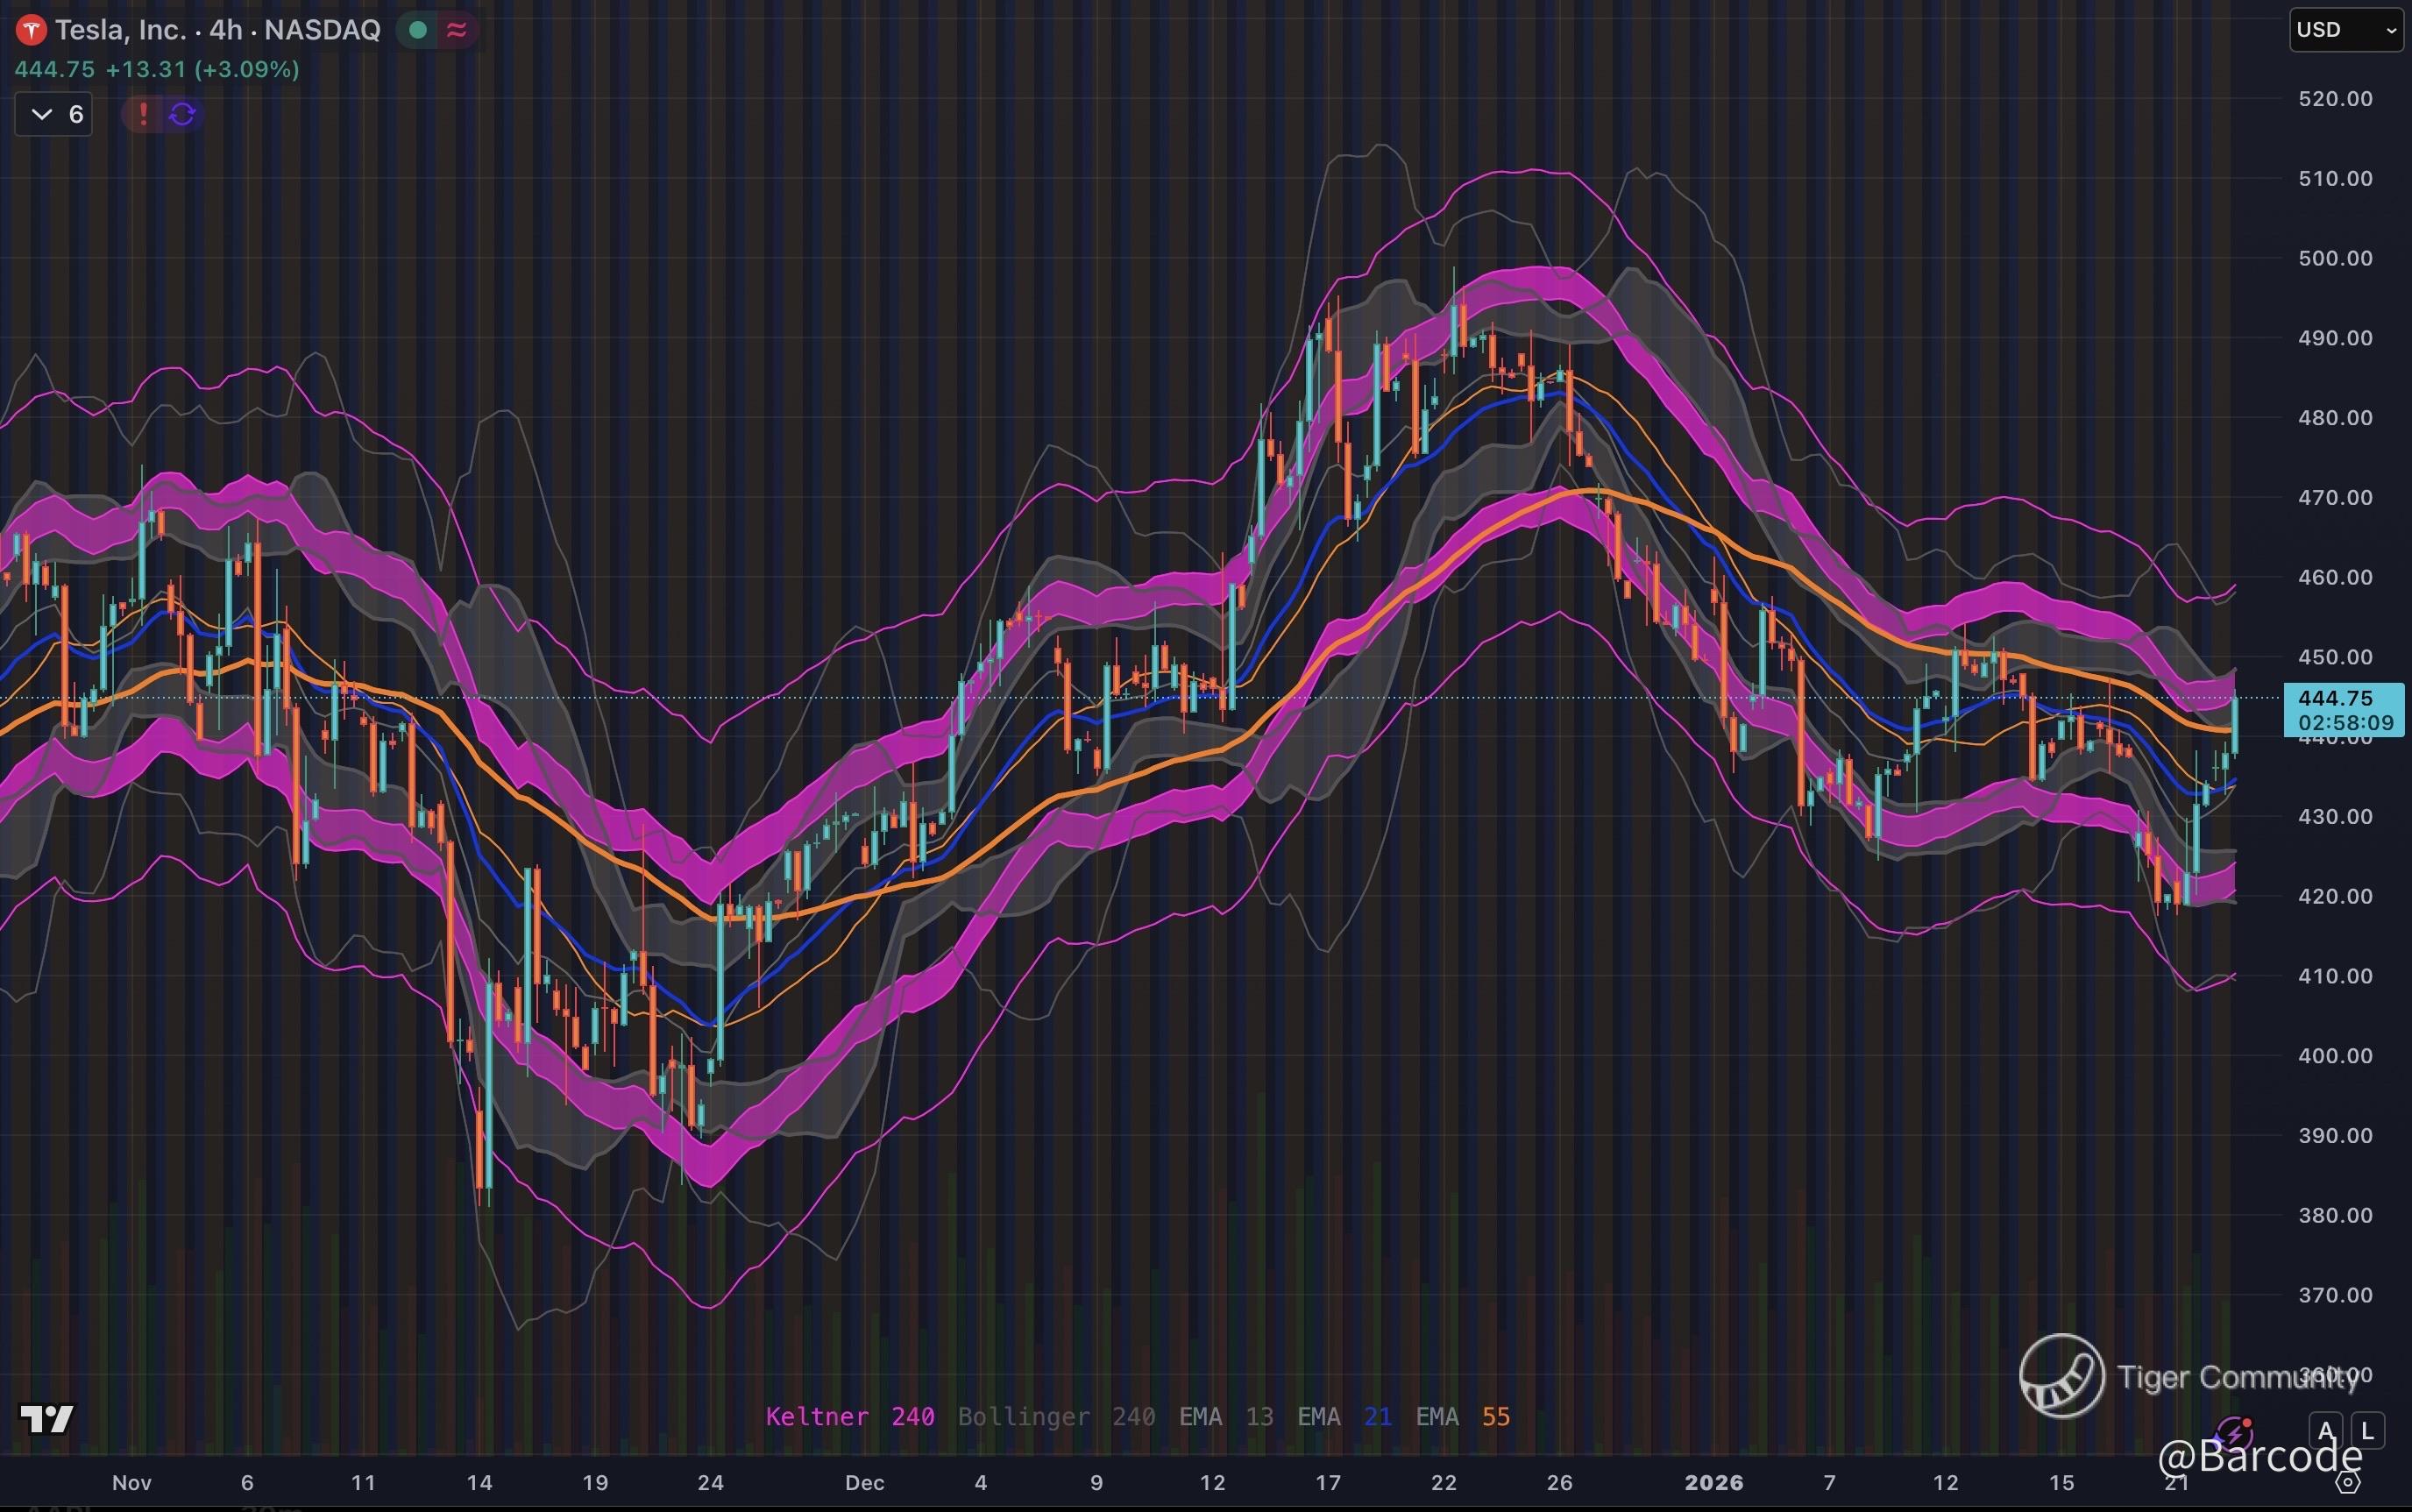The height and width of the screenshot is (1512, 2412).
Task: Click the purple refresh arrows icon
Action: pyautogui.click(x=182, y=114)
